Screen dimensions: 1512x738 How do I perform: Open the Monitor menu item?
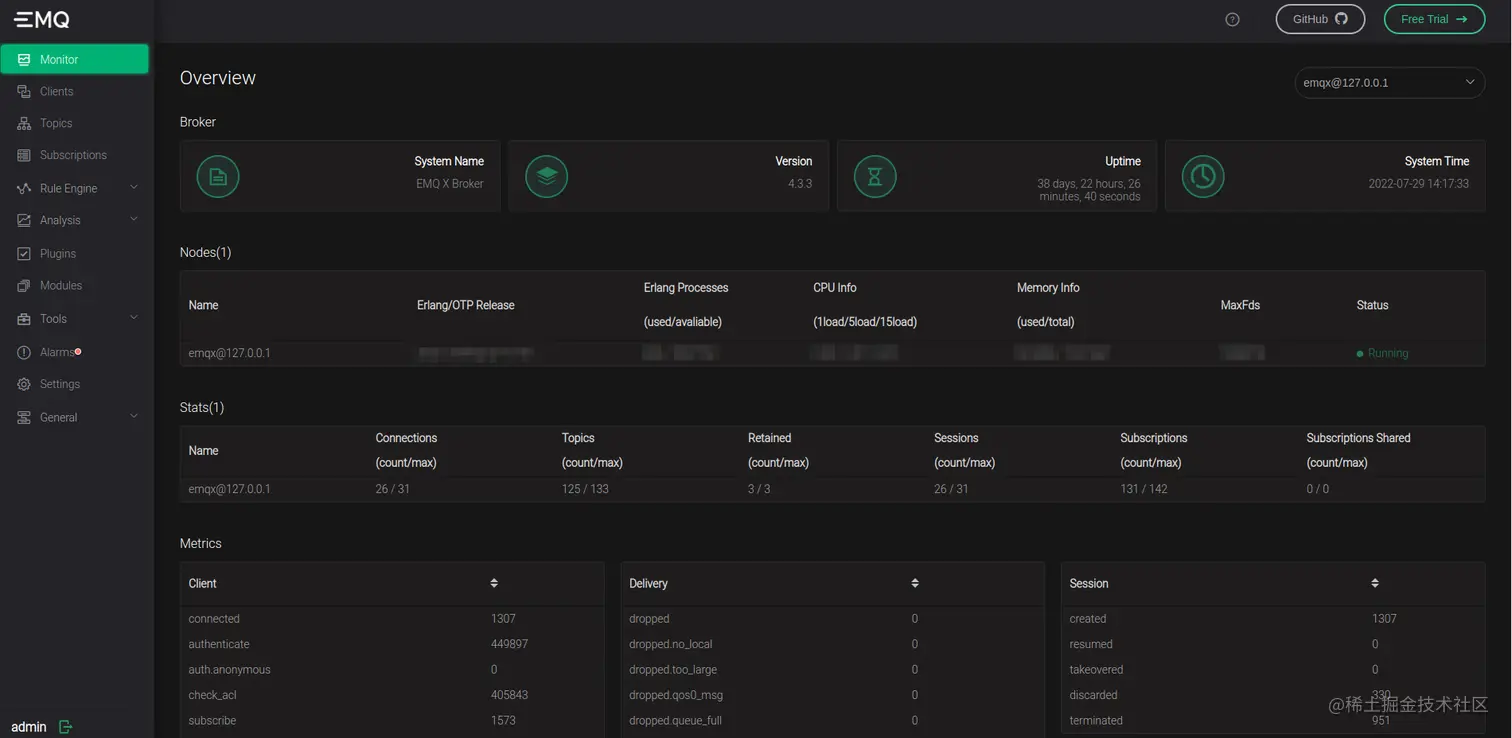pos(75,59)
